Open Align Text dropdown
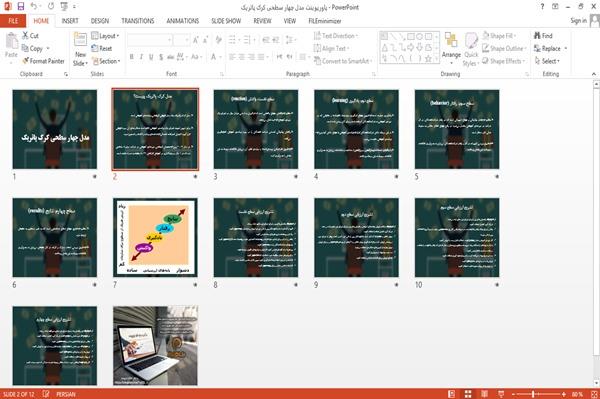600x399 pixels. (331, 48)
